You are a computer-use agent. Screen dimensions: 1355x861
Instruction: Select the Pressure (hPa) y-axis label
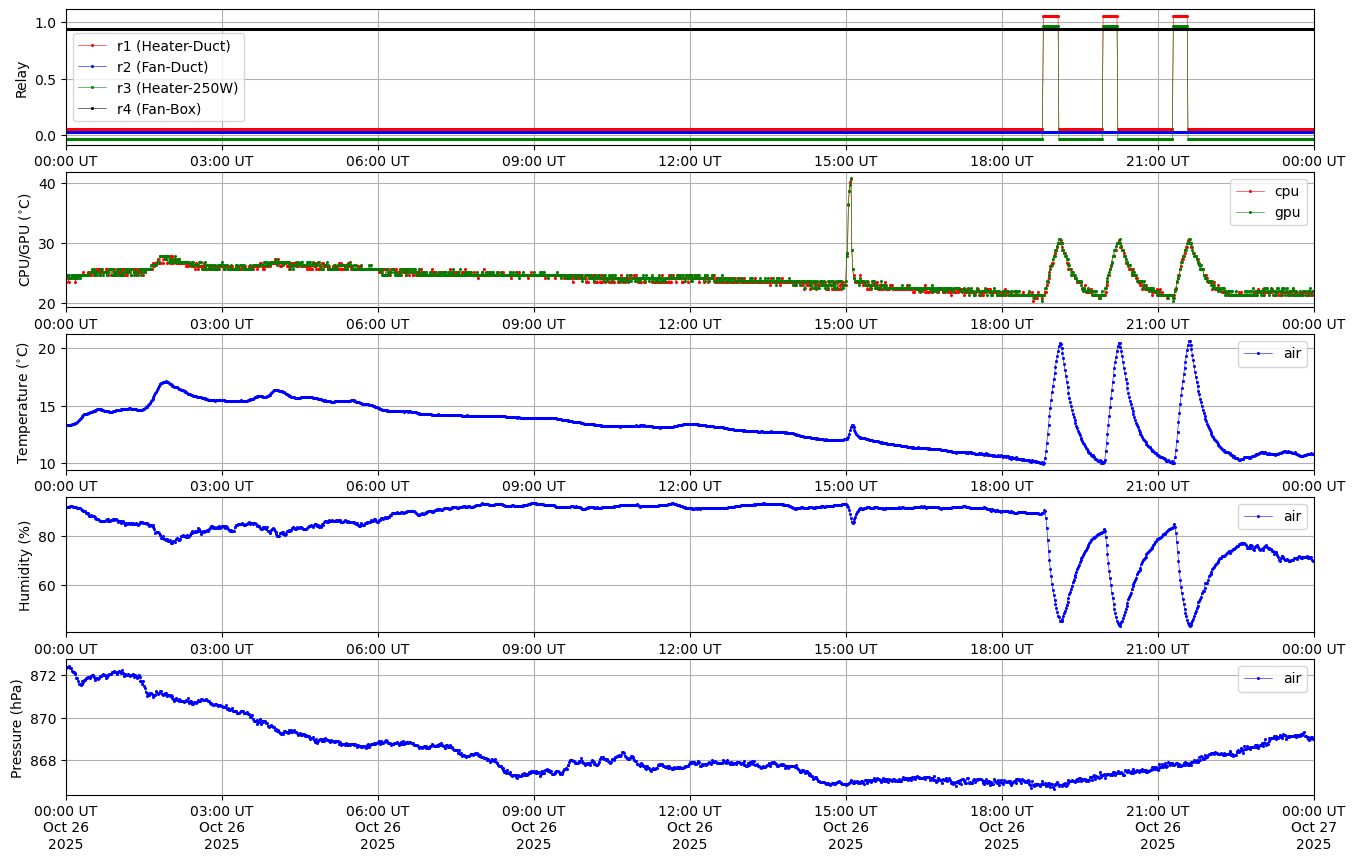tap(17, 727)
